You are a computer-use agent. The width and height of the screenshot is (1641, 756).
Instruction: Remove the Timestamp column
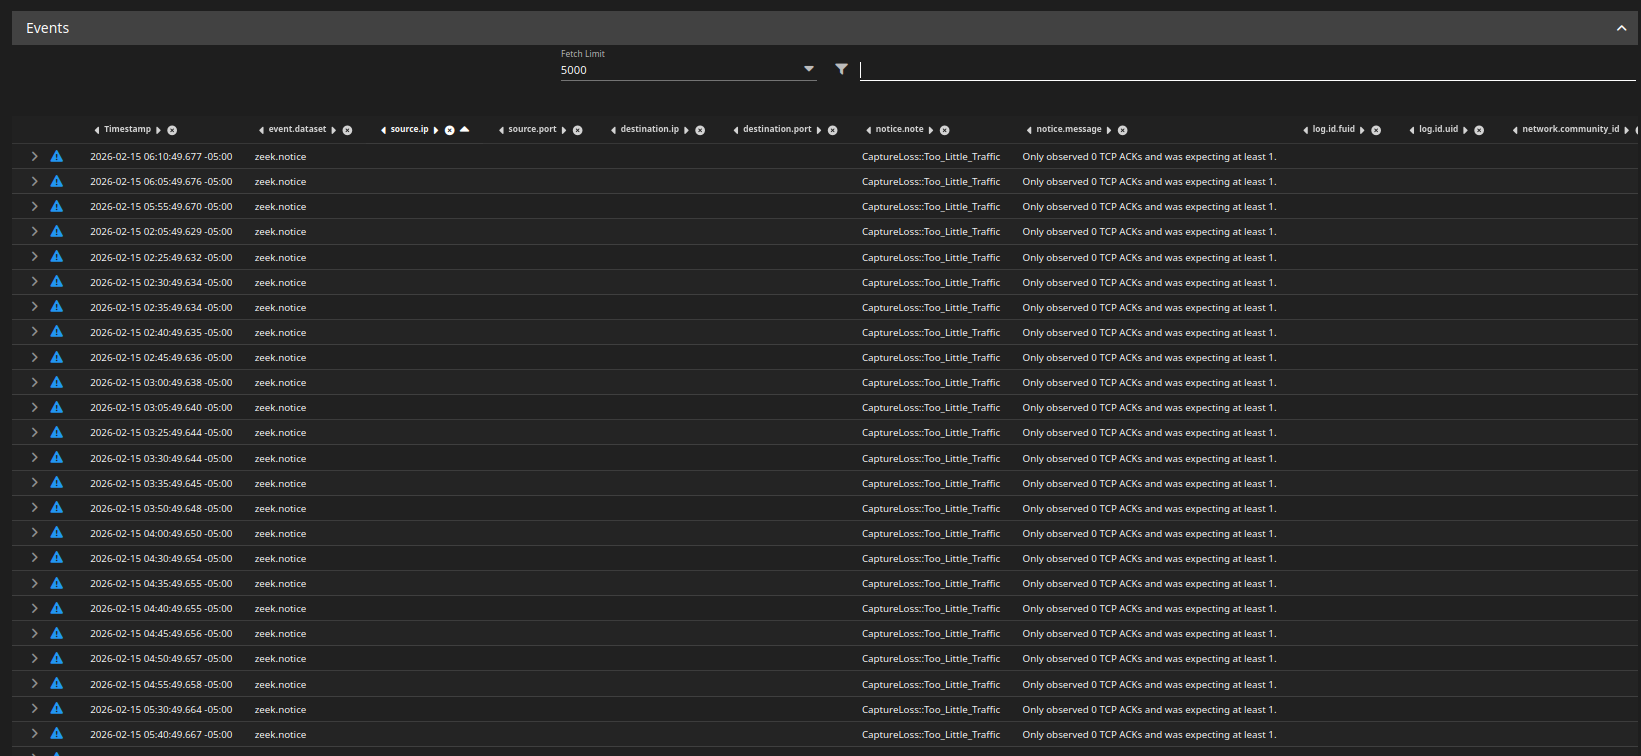(x=172, y=130)
